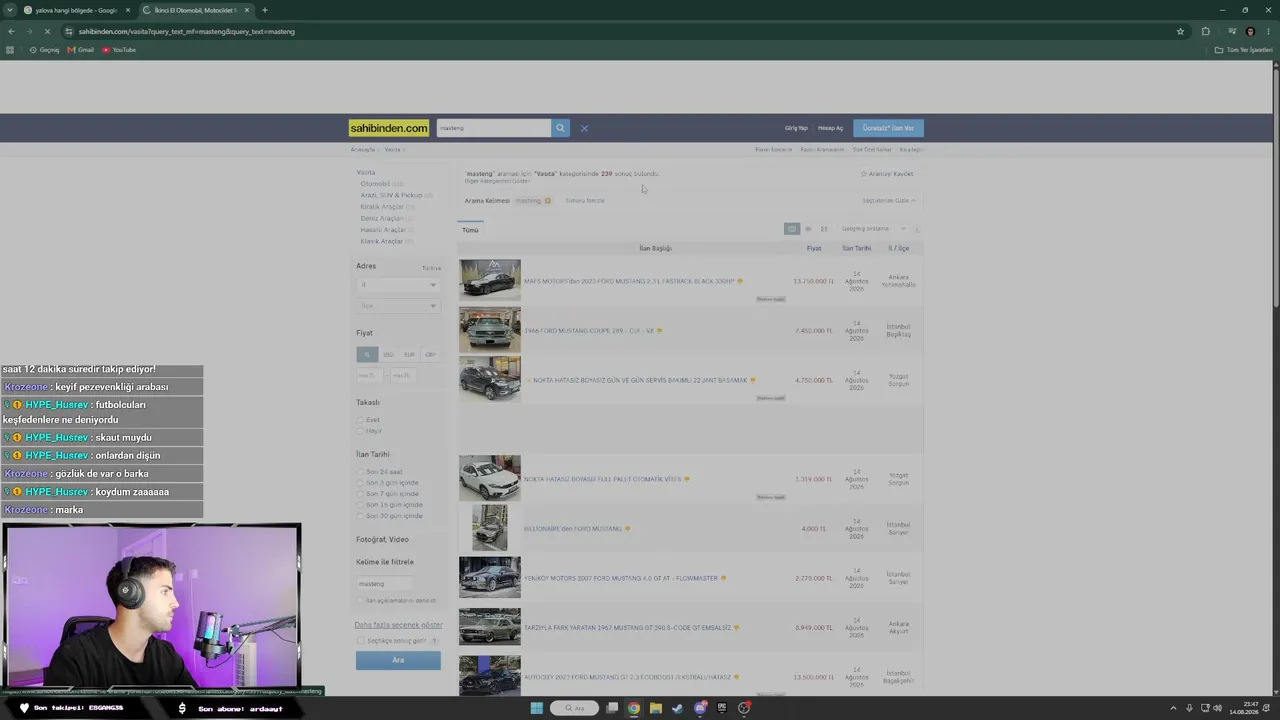Click the Hesap Aç link
The width and height of the screenshot is (1280, 720).
[830, 128]
